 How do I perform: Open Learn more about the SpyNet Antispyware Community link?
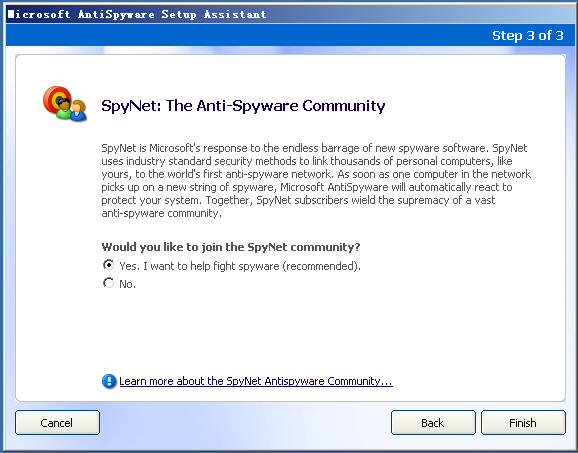pyautogui.click(x=256, y=381)
